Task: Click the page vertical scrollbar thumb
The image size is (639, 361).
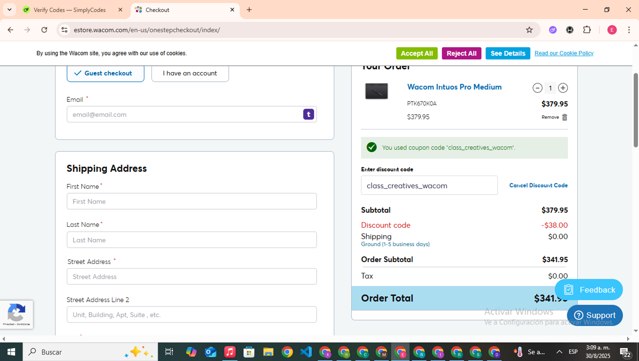Action: (x=635, y=110)
